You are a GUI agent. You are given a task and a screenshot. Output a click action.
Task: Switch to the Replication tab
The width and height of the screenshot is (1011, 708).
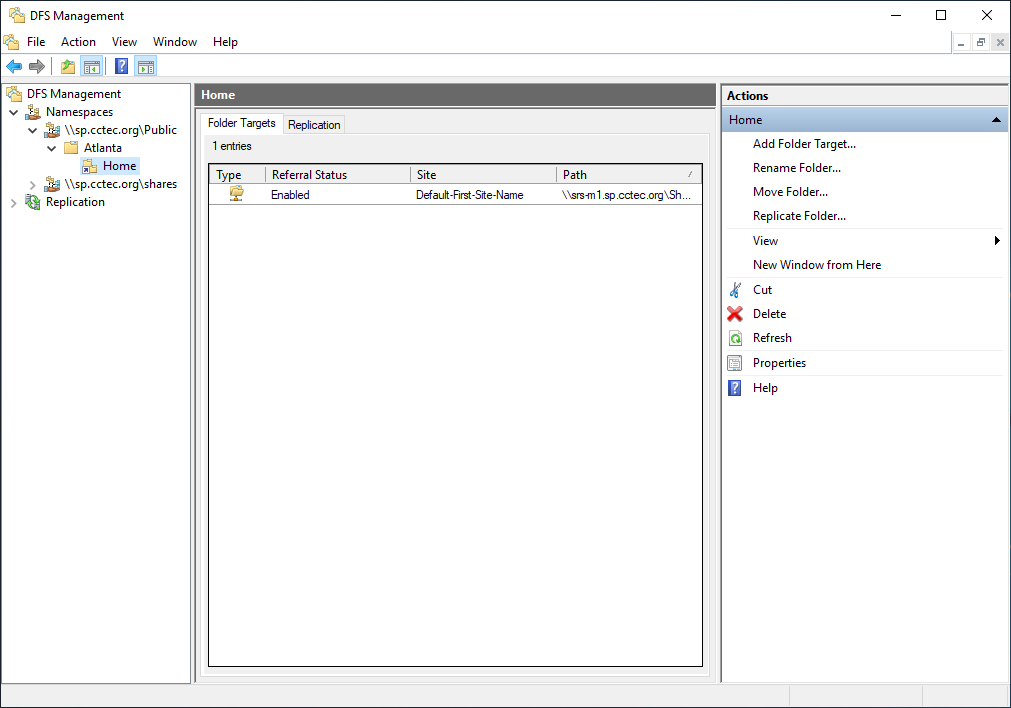314,125
